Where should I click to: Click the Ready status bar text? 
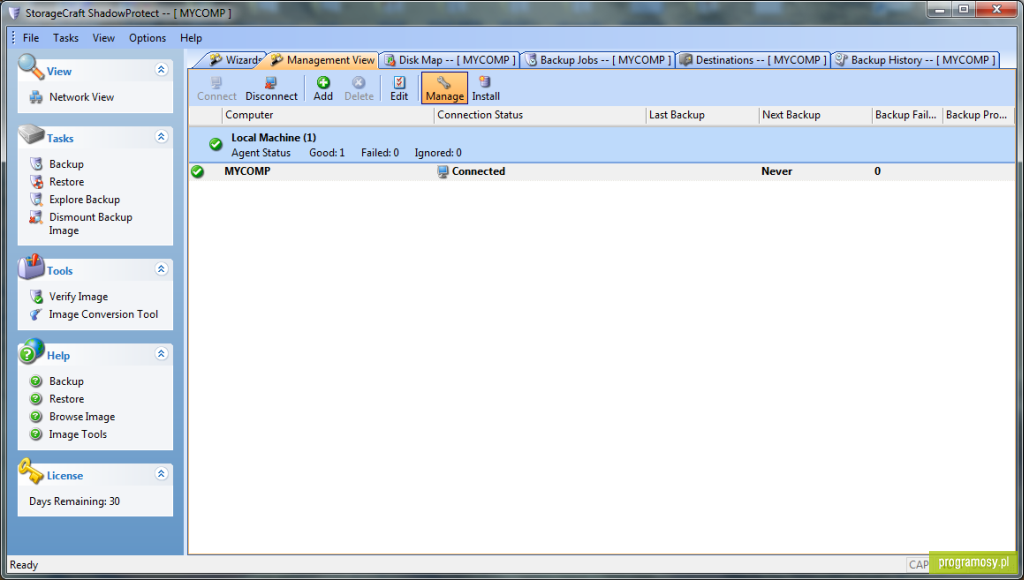pos(24,565)
